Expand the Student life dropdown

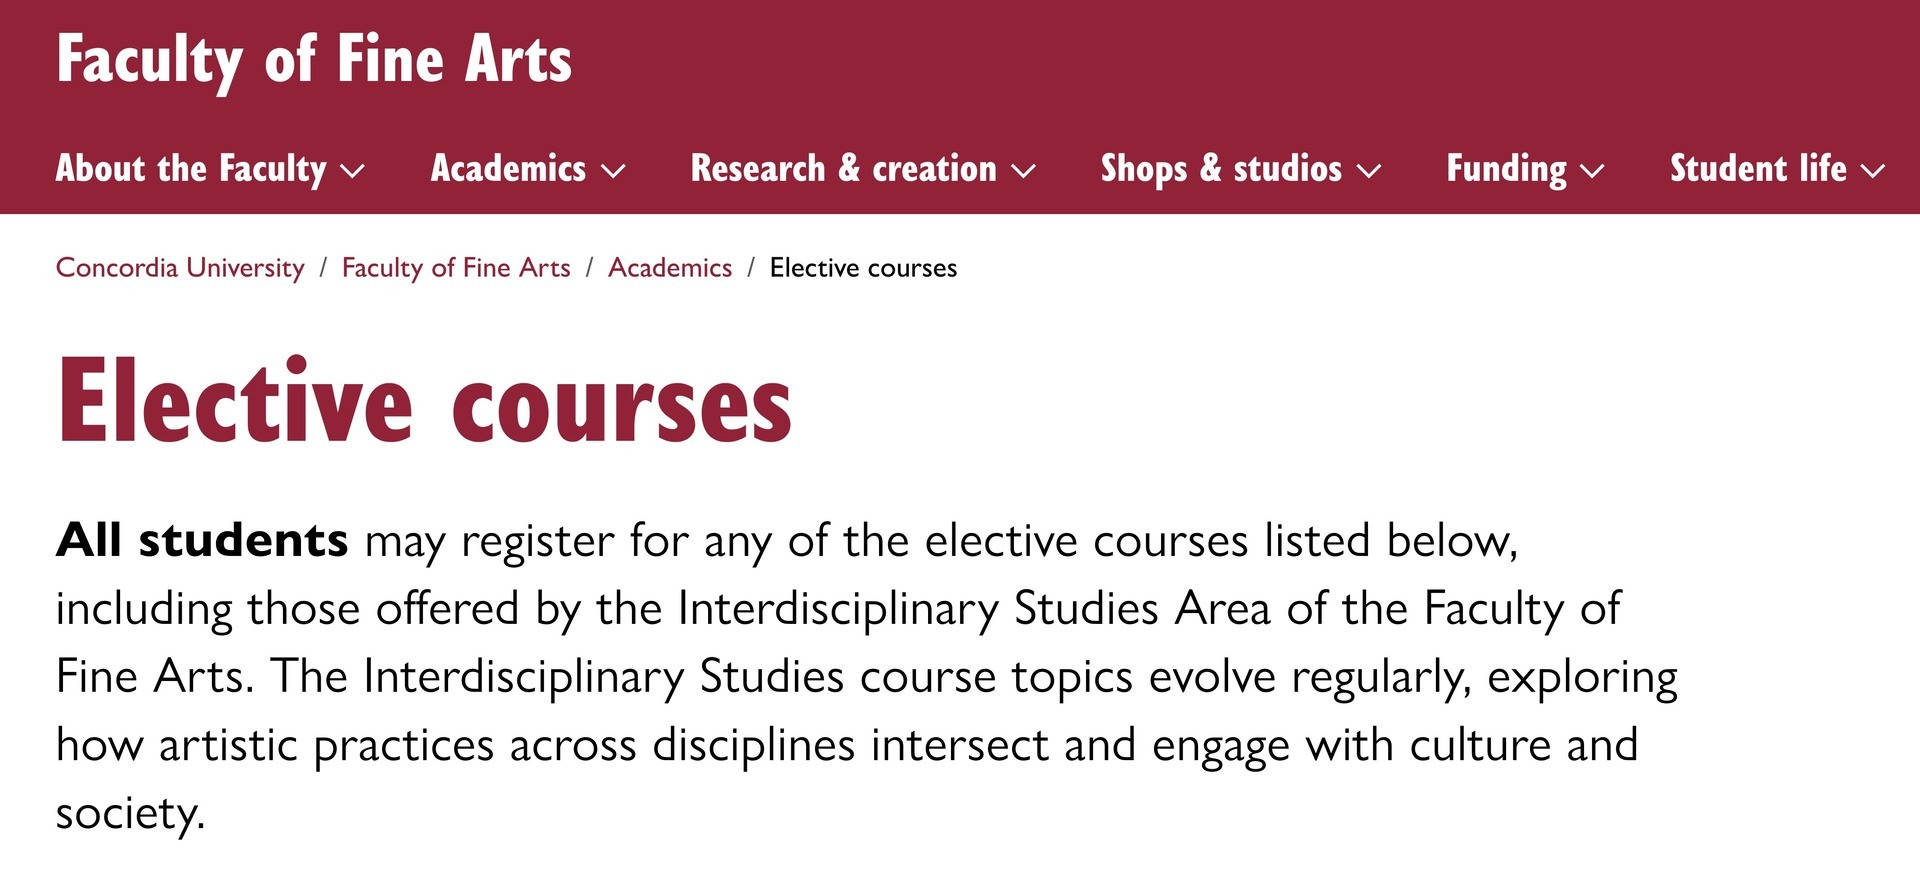pyautogui.click(x=1872, y=172)
